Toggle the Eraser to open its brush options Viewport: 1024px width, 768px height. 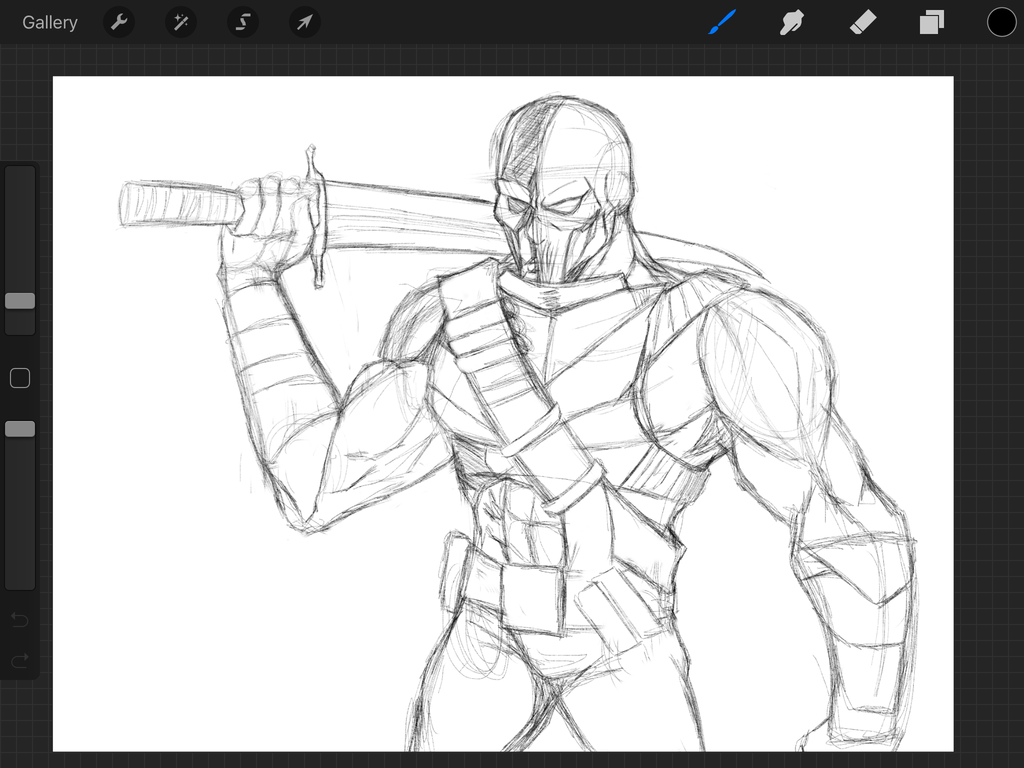click(862, 22)
